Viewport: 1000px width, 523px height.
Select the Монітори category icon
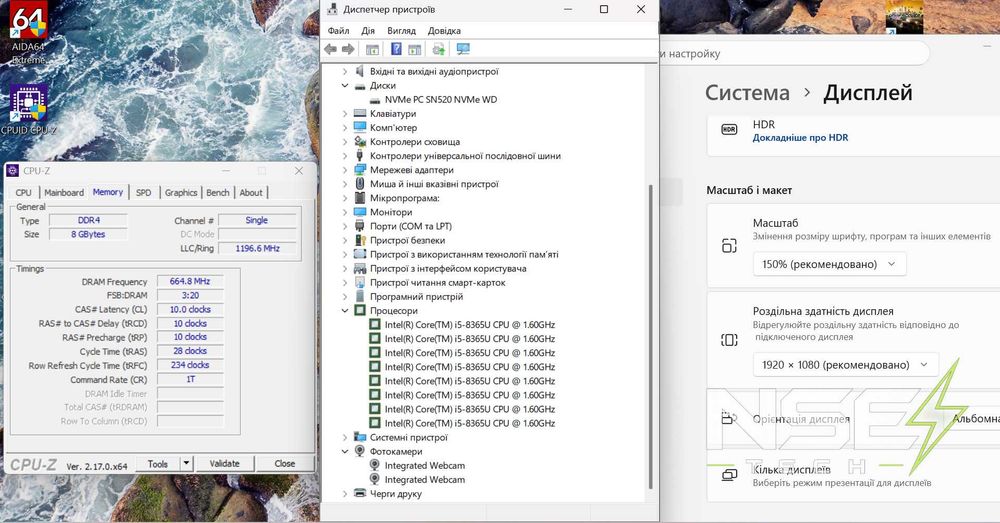pyautogui.click(x=360, y=212)
